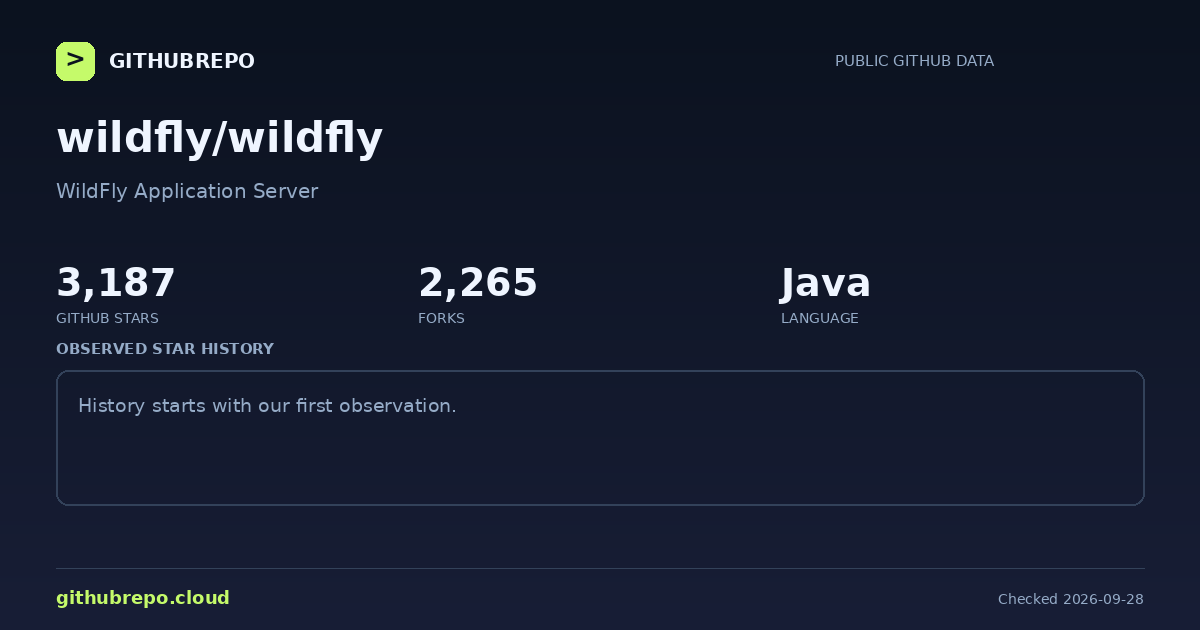Image resolution: width=1200 pixels, height=630 pixels.
Task: Click the FORKS label
Action: tap(441, 318)
